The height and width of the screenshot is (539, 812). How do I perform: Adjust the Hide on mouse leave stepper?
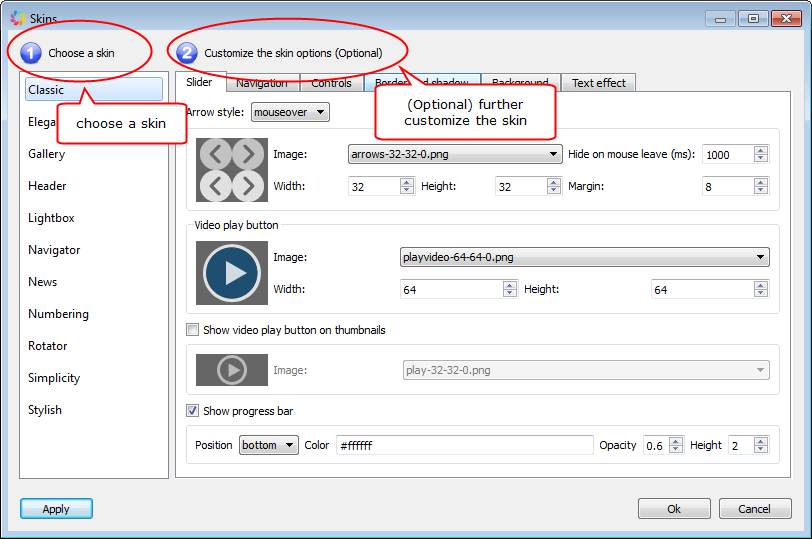761,154
